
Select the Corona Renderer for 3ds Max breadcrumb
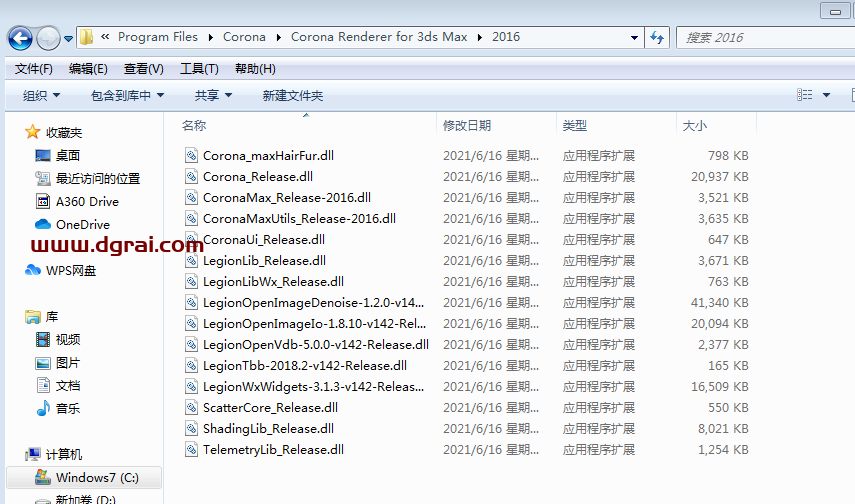[379, 37]
